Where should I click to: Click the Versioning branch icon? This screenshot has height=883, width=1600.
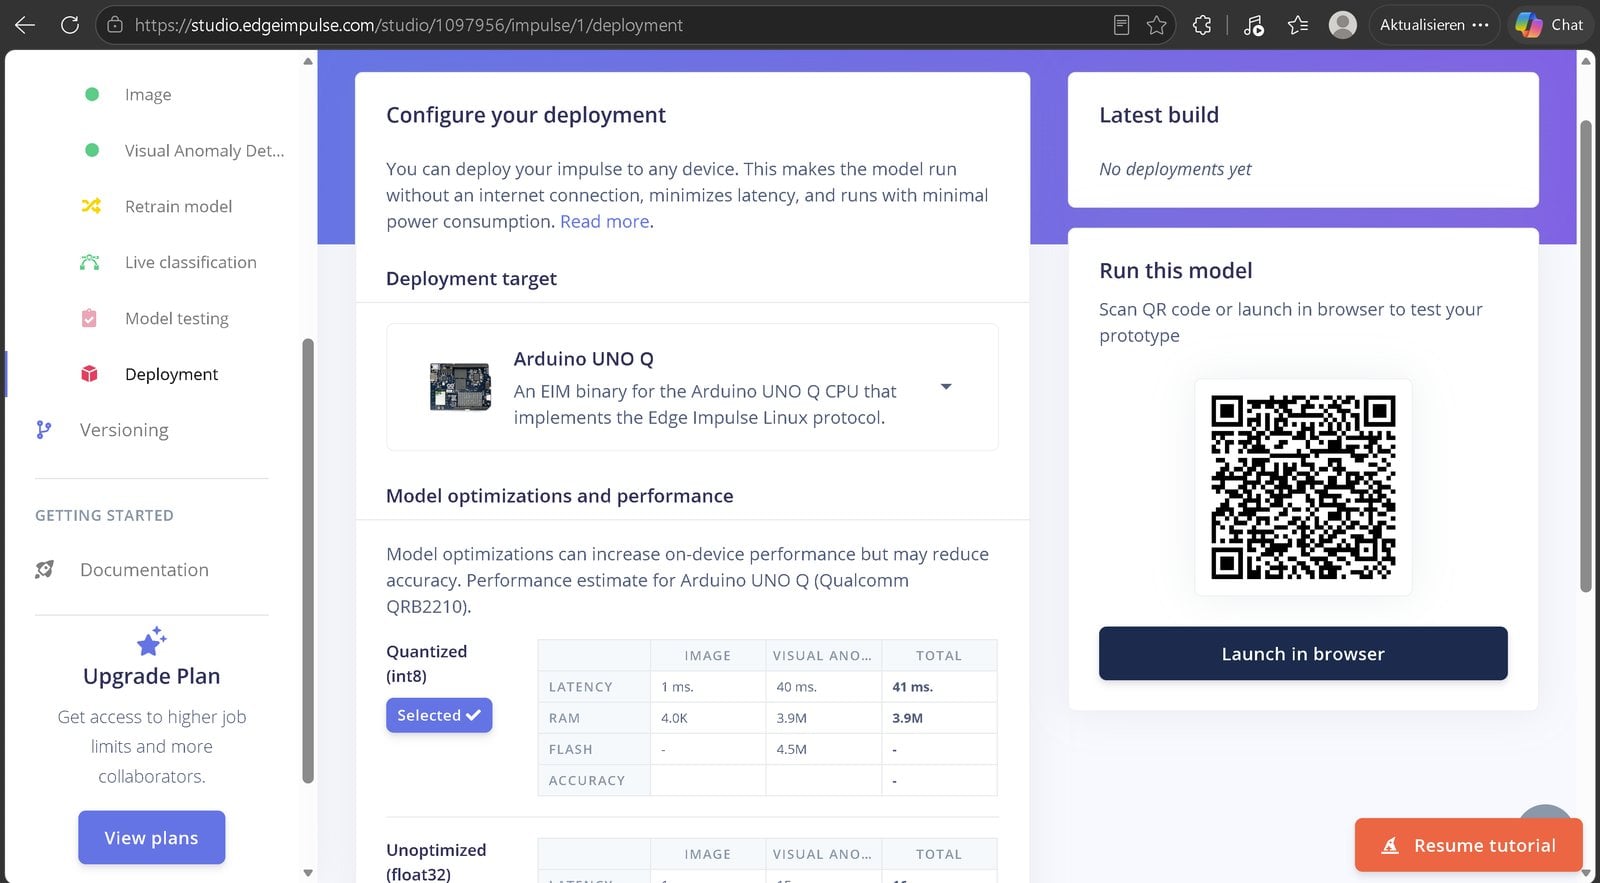43,430
